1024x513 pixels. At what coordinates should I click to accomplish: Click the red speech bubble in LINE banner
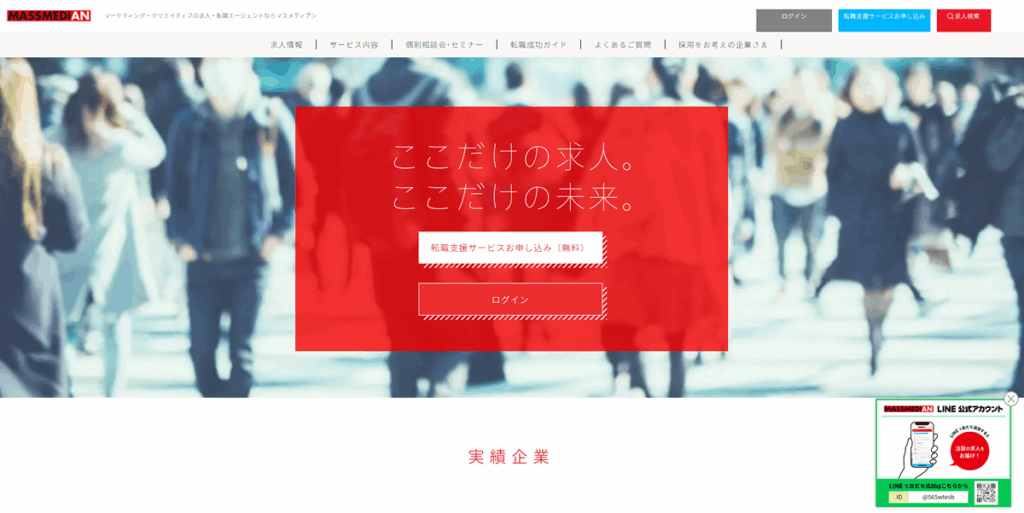[970, 451]
